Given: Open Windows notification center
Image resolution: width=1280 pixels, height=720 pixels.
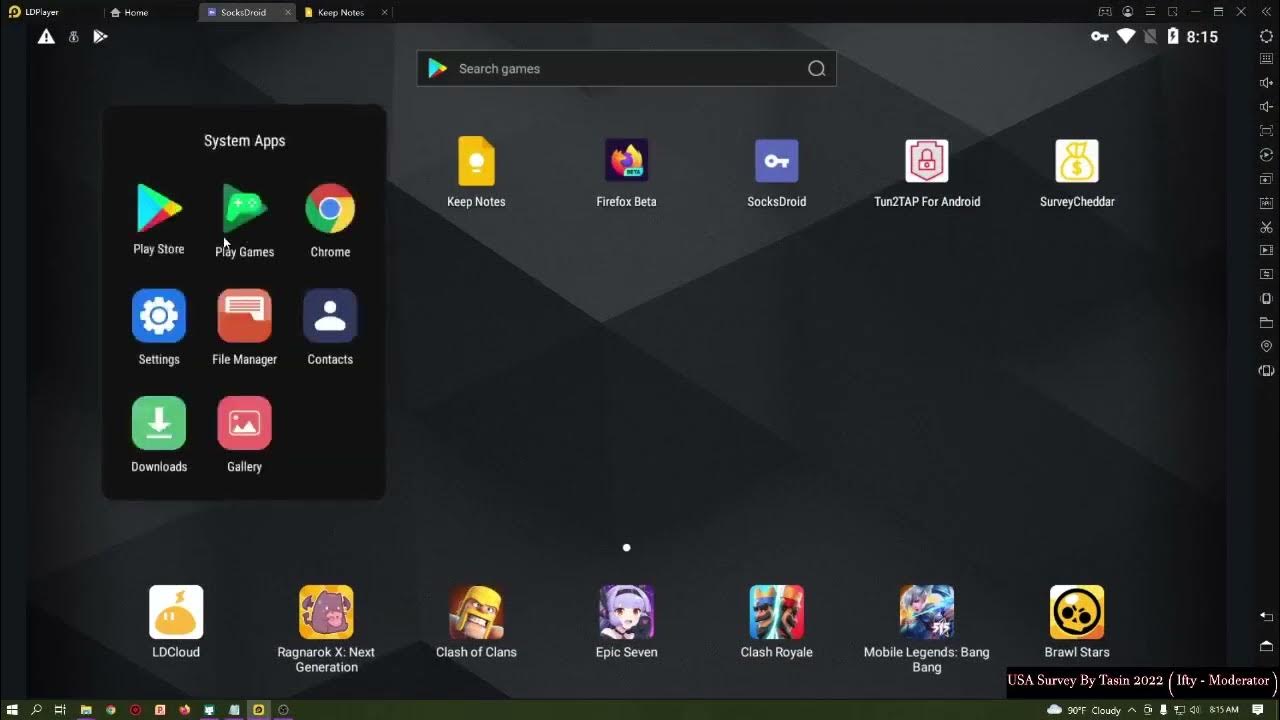Looking at the screenshot, I should coord(1258,710).
